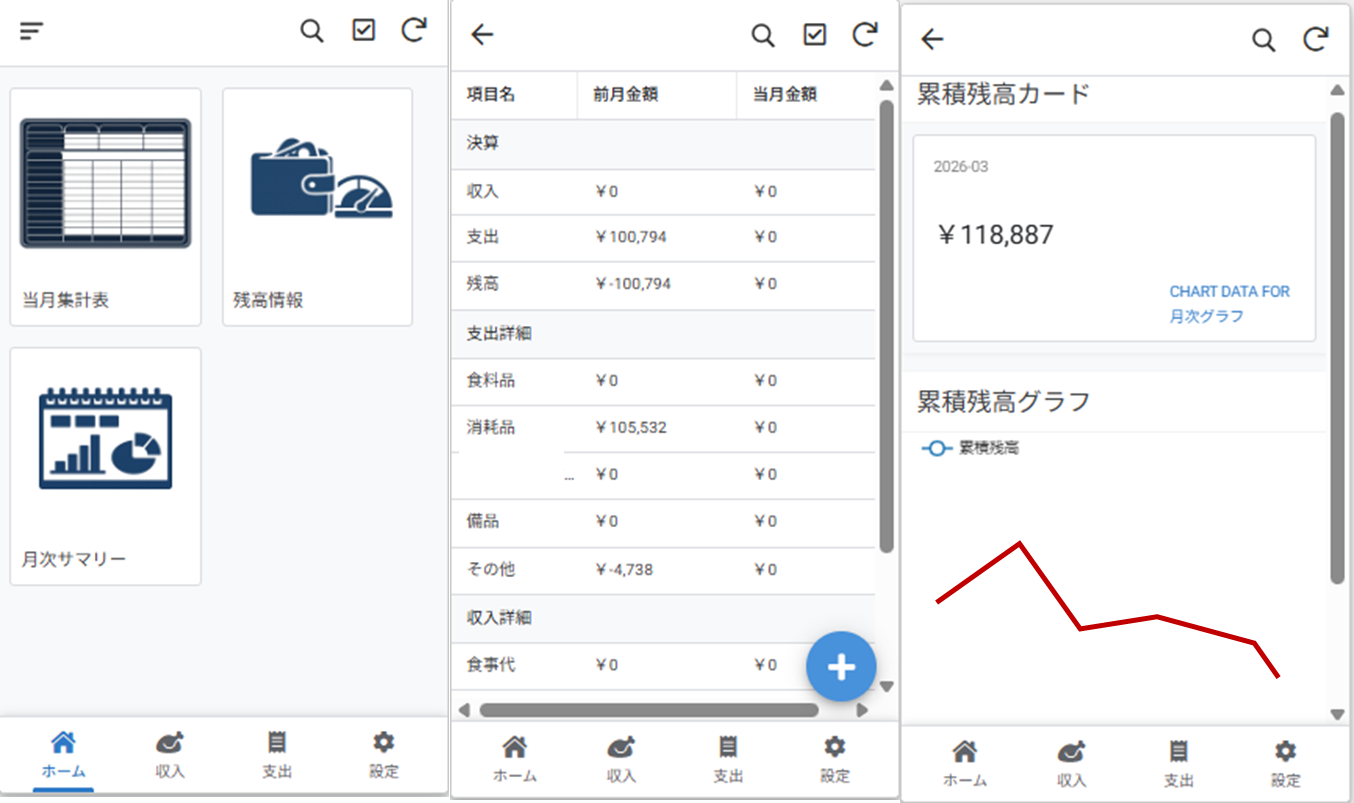Open the 残高情報 wallet card
The image size is (1354, 803).
tap(317, 206)
